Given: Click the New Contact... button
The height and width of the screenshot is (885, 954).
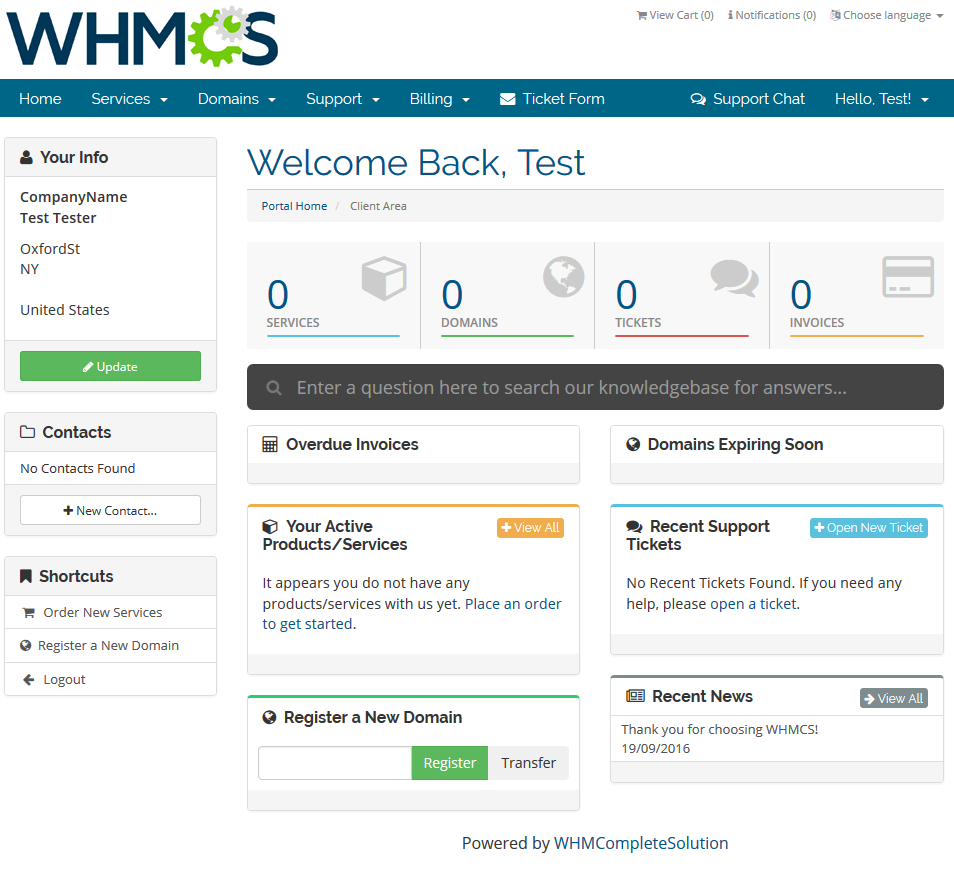Looking at the screenshot, I should (x=110, y=510).
